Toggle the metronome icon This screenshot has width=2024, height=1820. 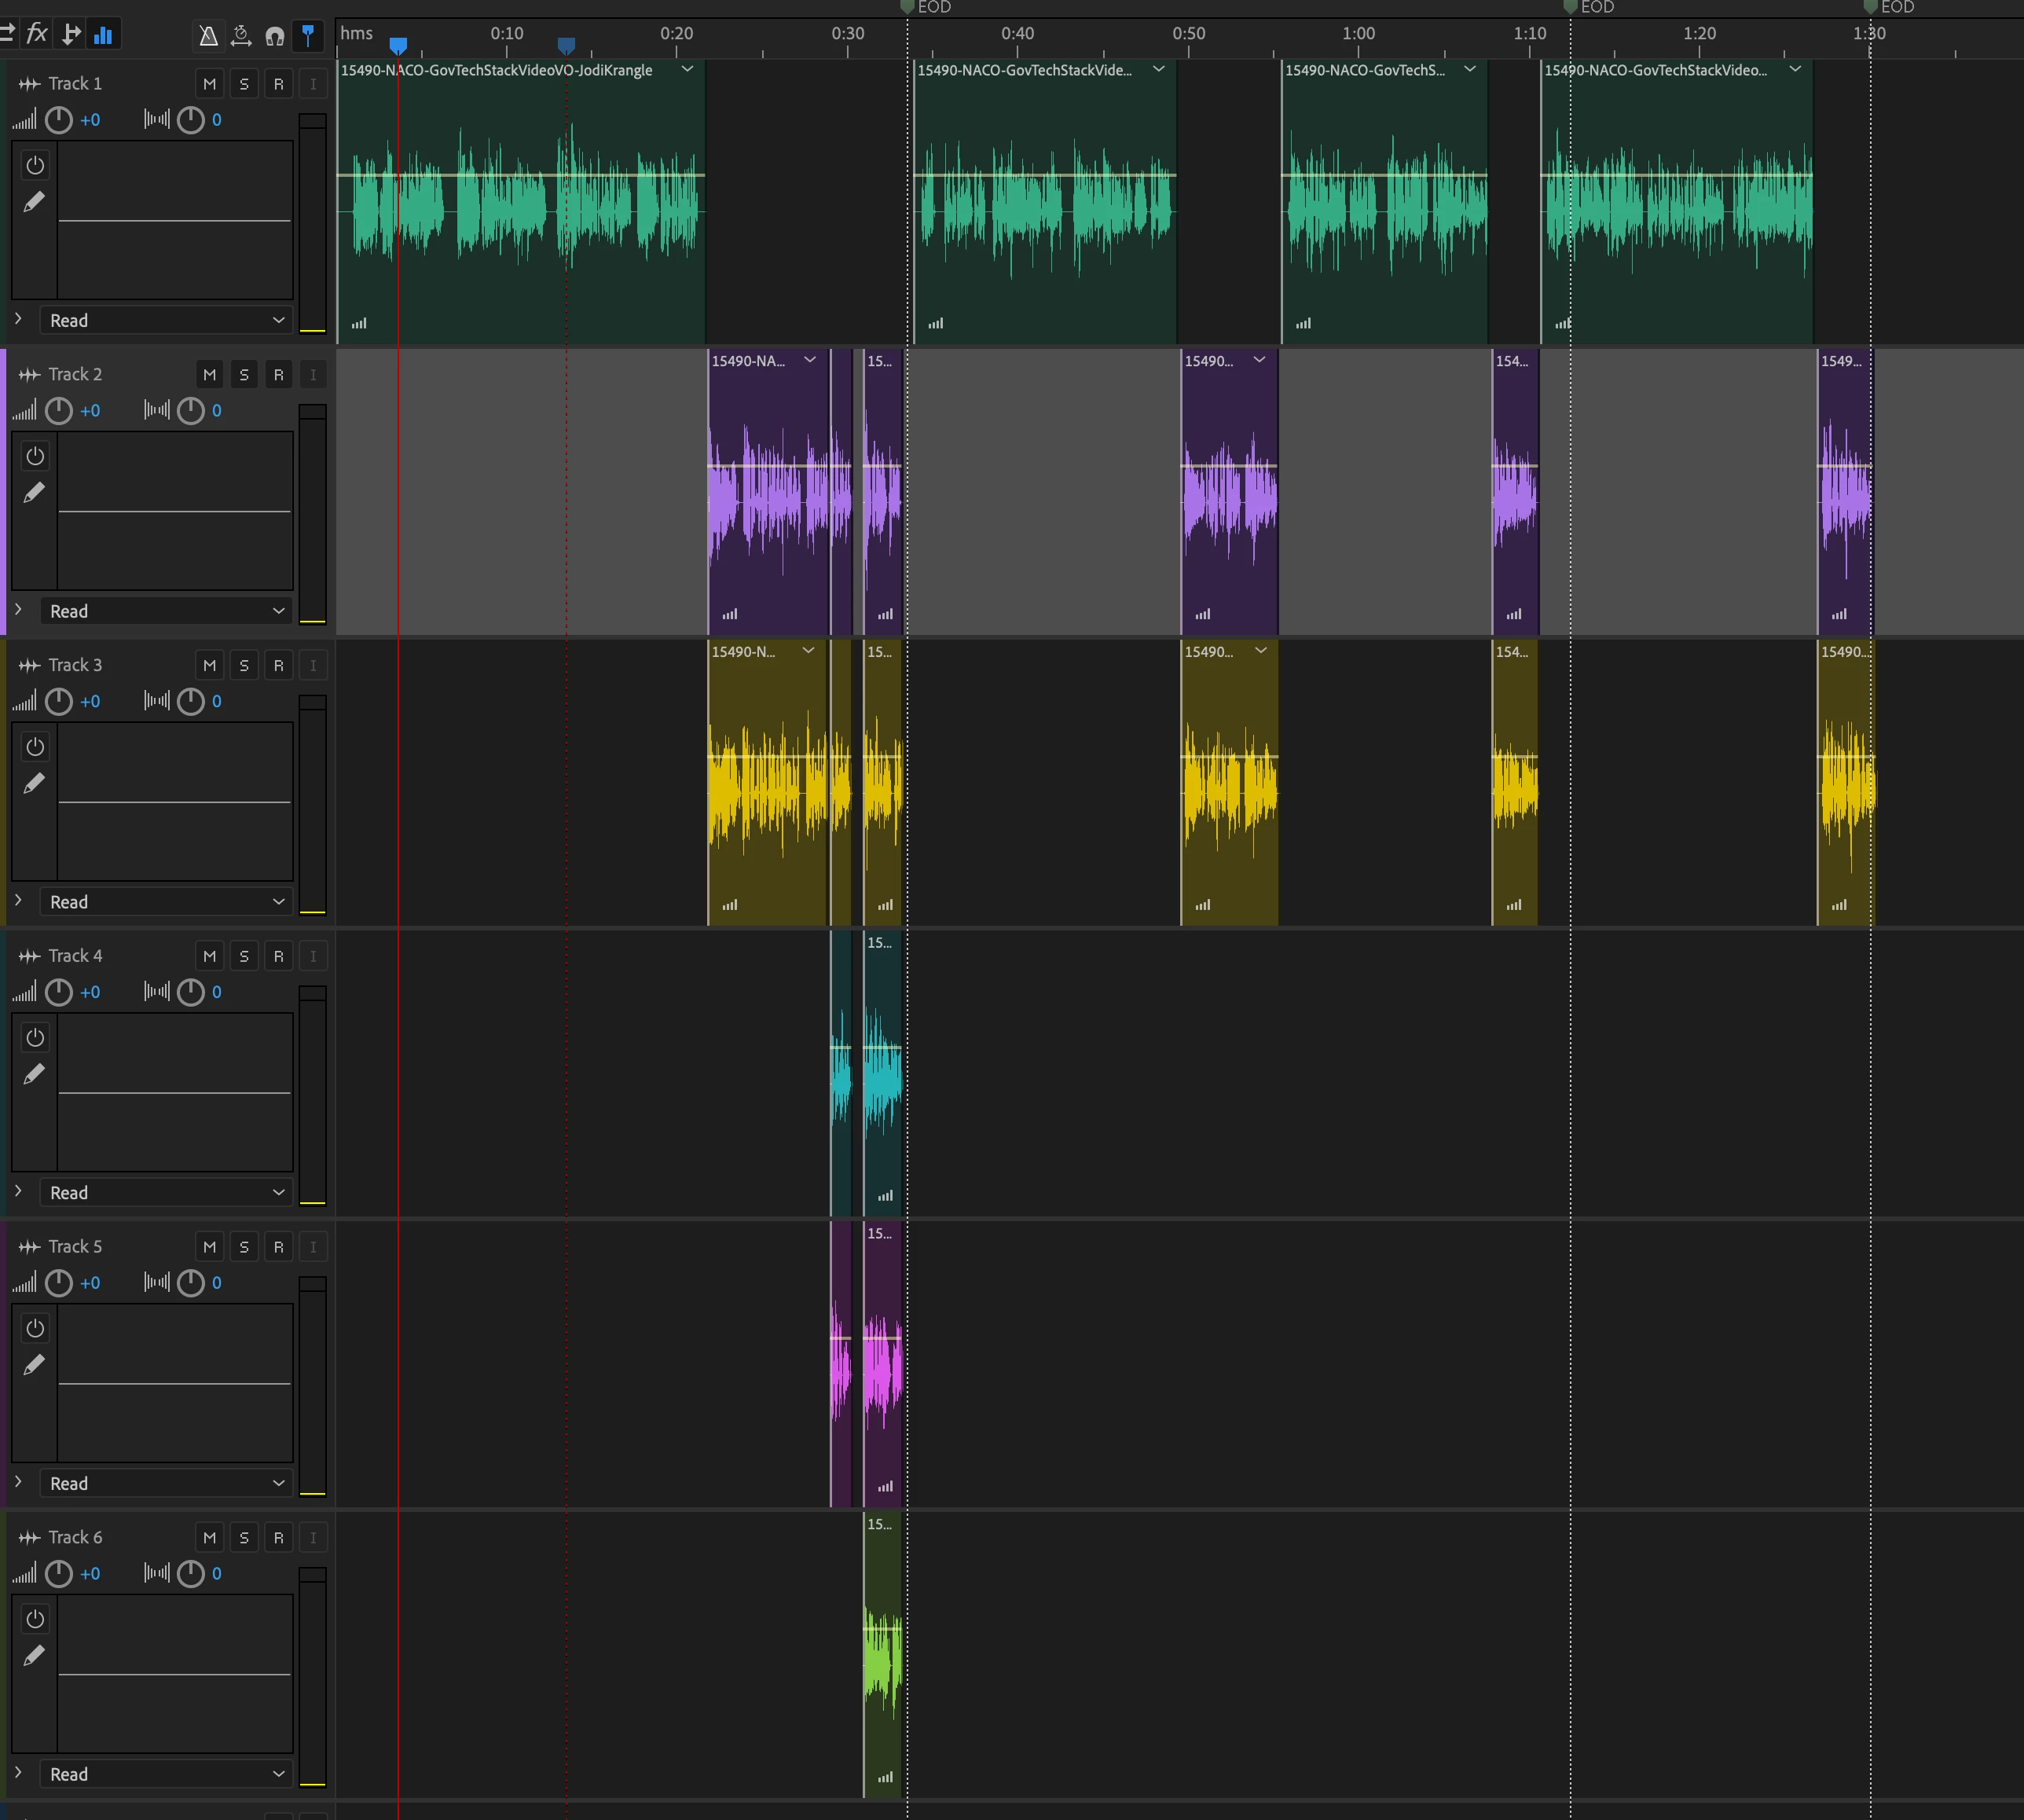coord(208,36)
